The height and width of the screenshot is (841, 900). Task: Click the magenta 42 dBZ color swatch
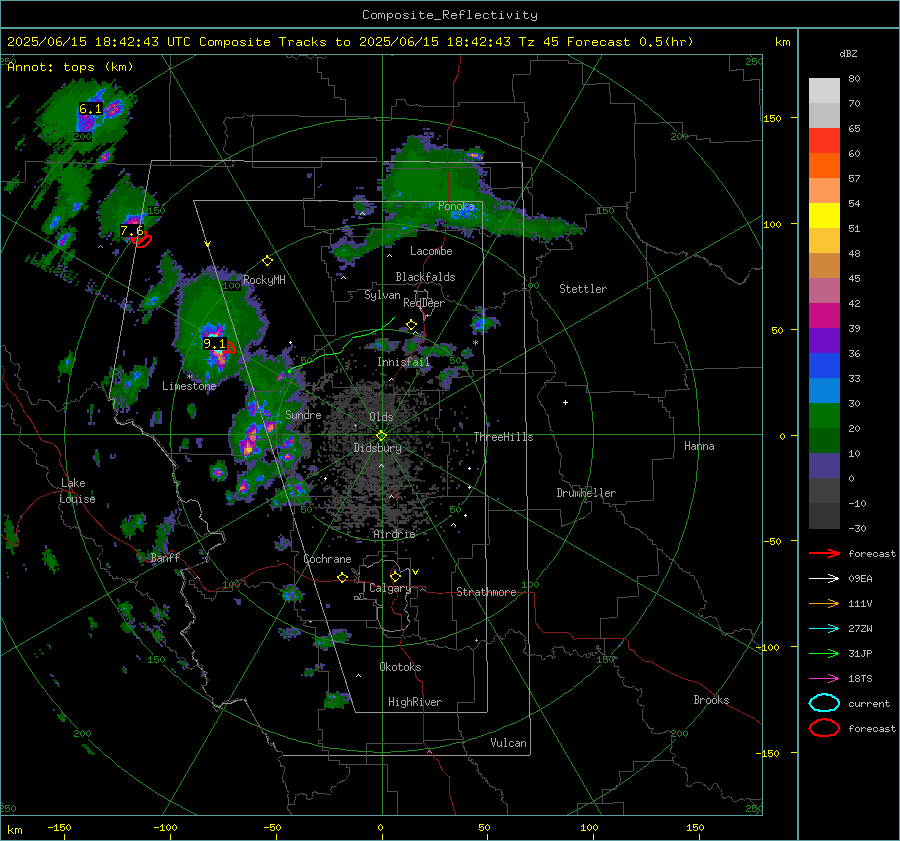point(824,315)
